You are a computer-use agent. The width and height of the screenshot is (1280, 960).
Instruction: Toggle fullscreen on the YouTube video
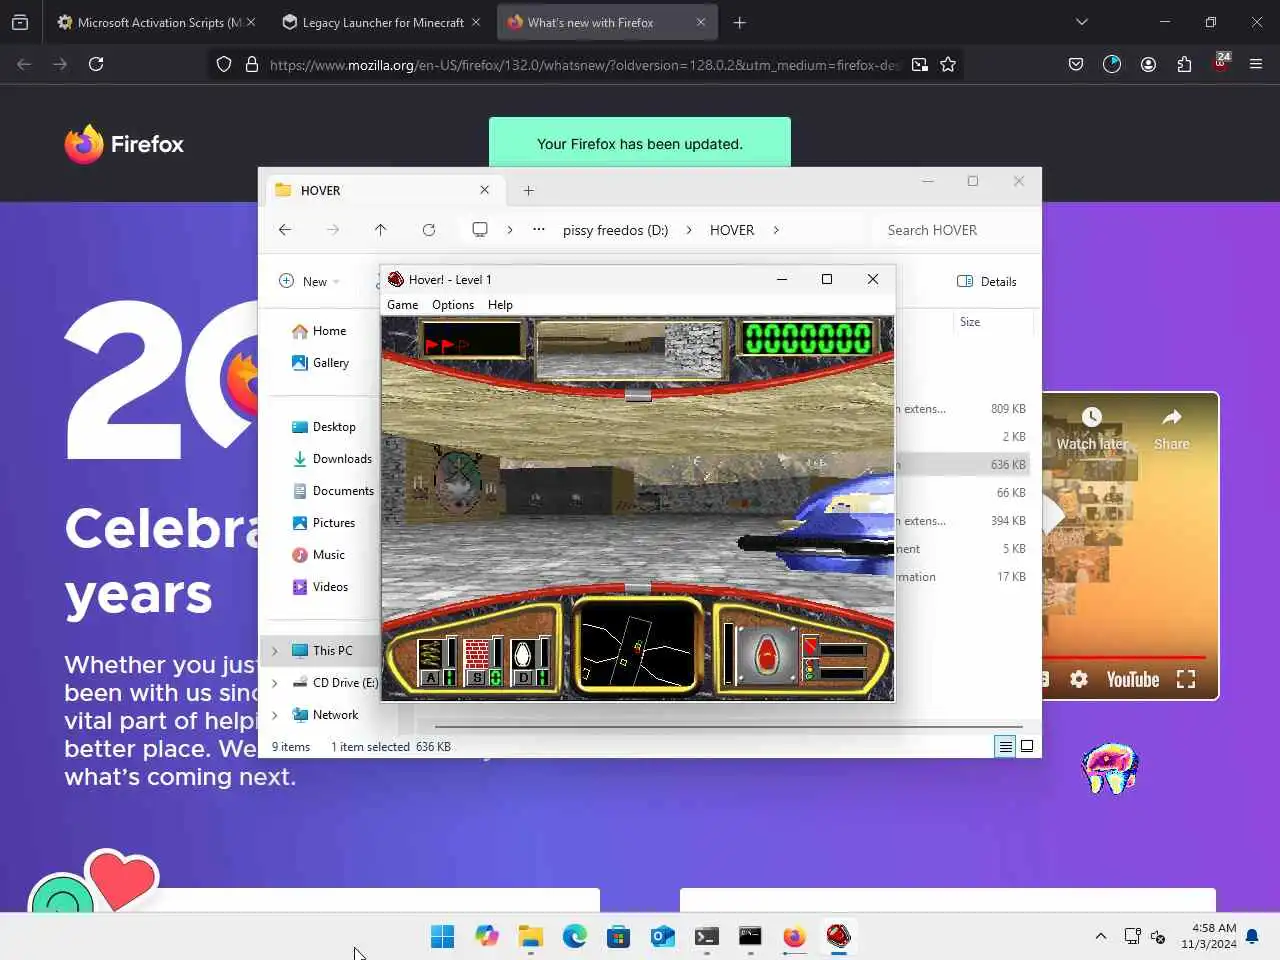[x=1186, y=680]
